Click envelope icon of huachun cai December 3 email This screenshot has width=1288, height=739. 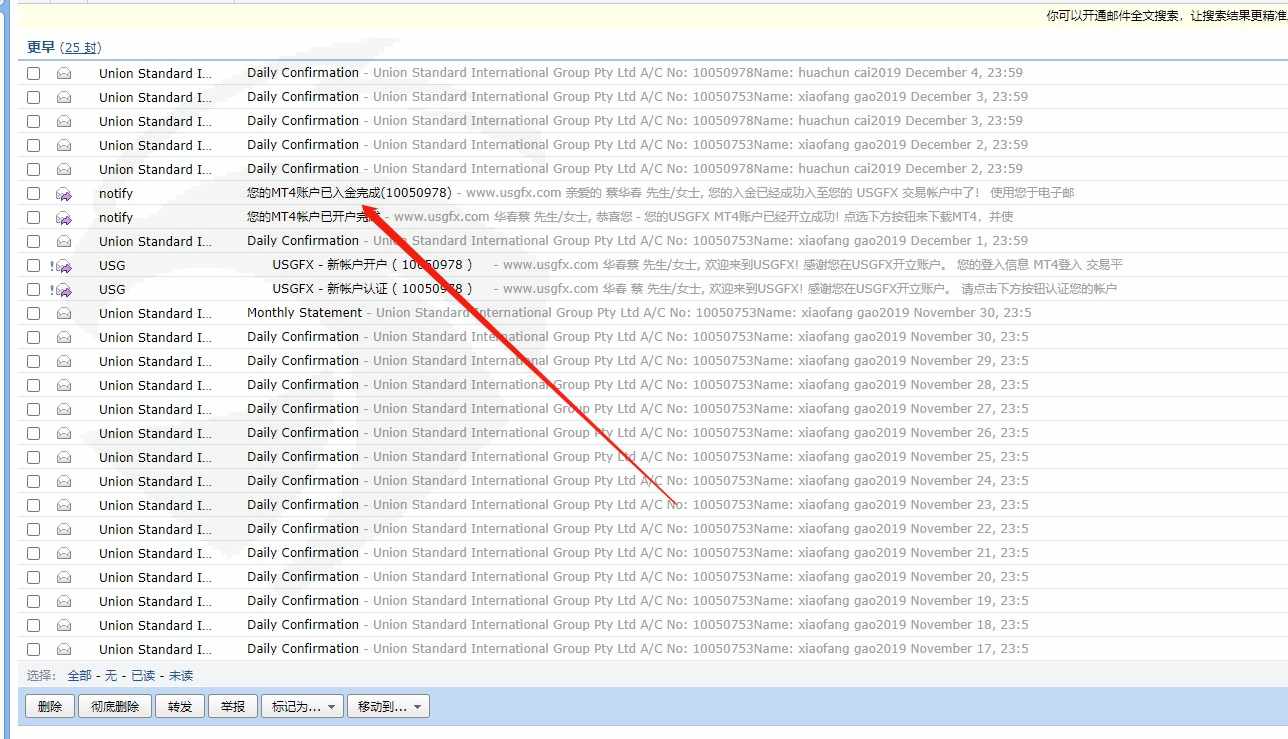[64, 121]
